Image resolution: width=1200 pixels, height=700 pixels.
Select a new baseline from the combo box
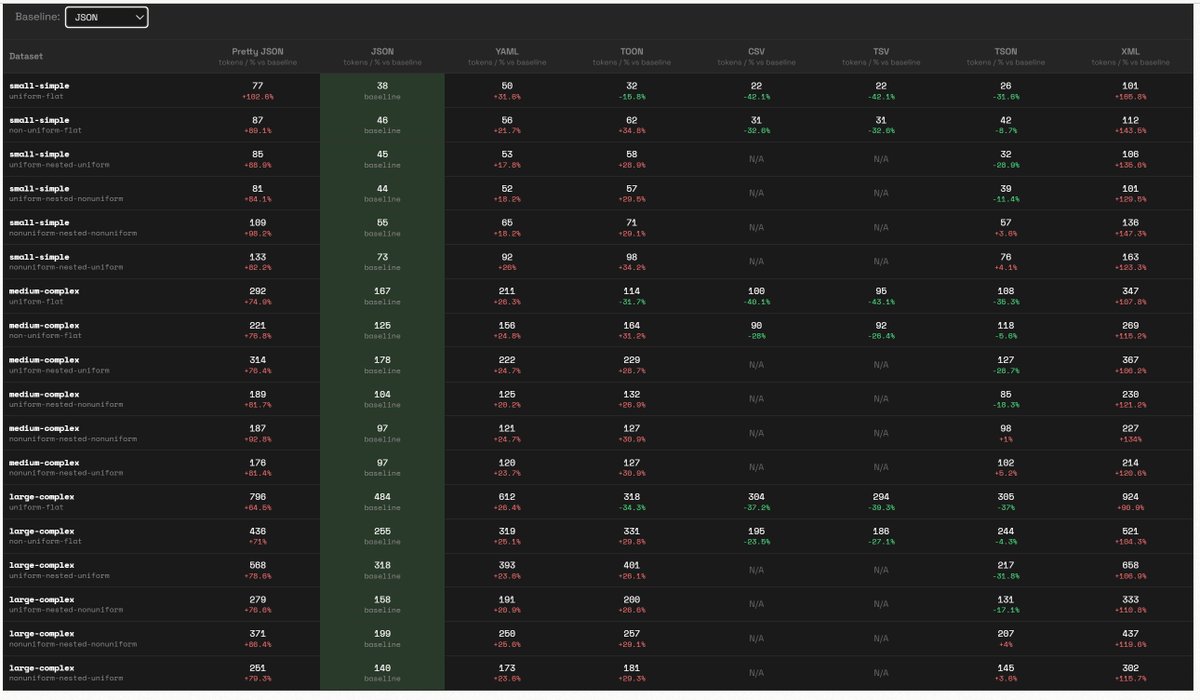pos(107,17)
